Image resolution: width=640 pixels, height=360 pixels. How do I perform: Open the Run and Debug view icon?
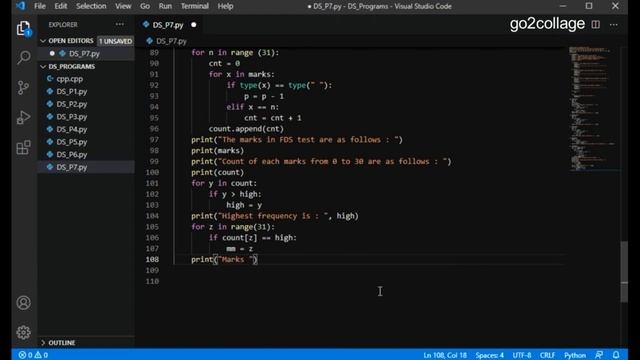point(24,118)
